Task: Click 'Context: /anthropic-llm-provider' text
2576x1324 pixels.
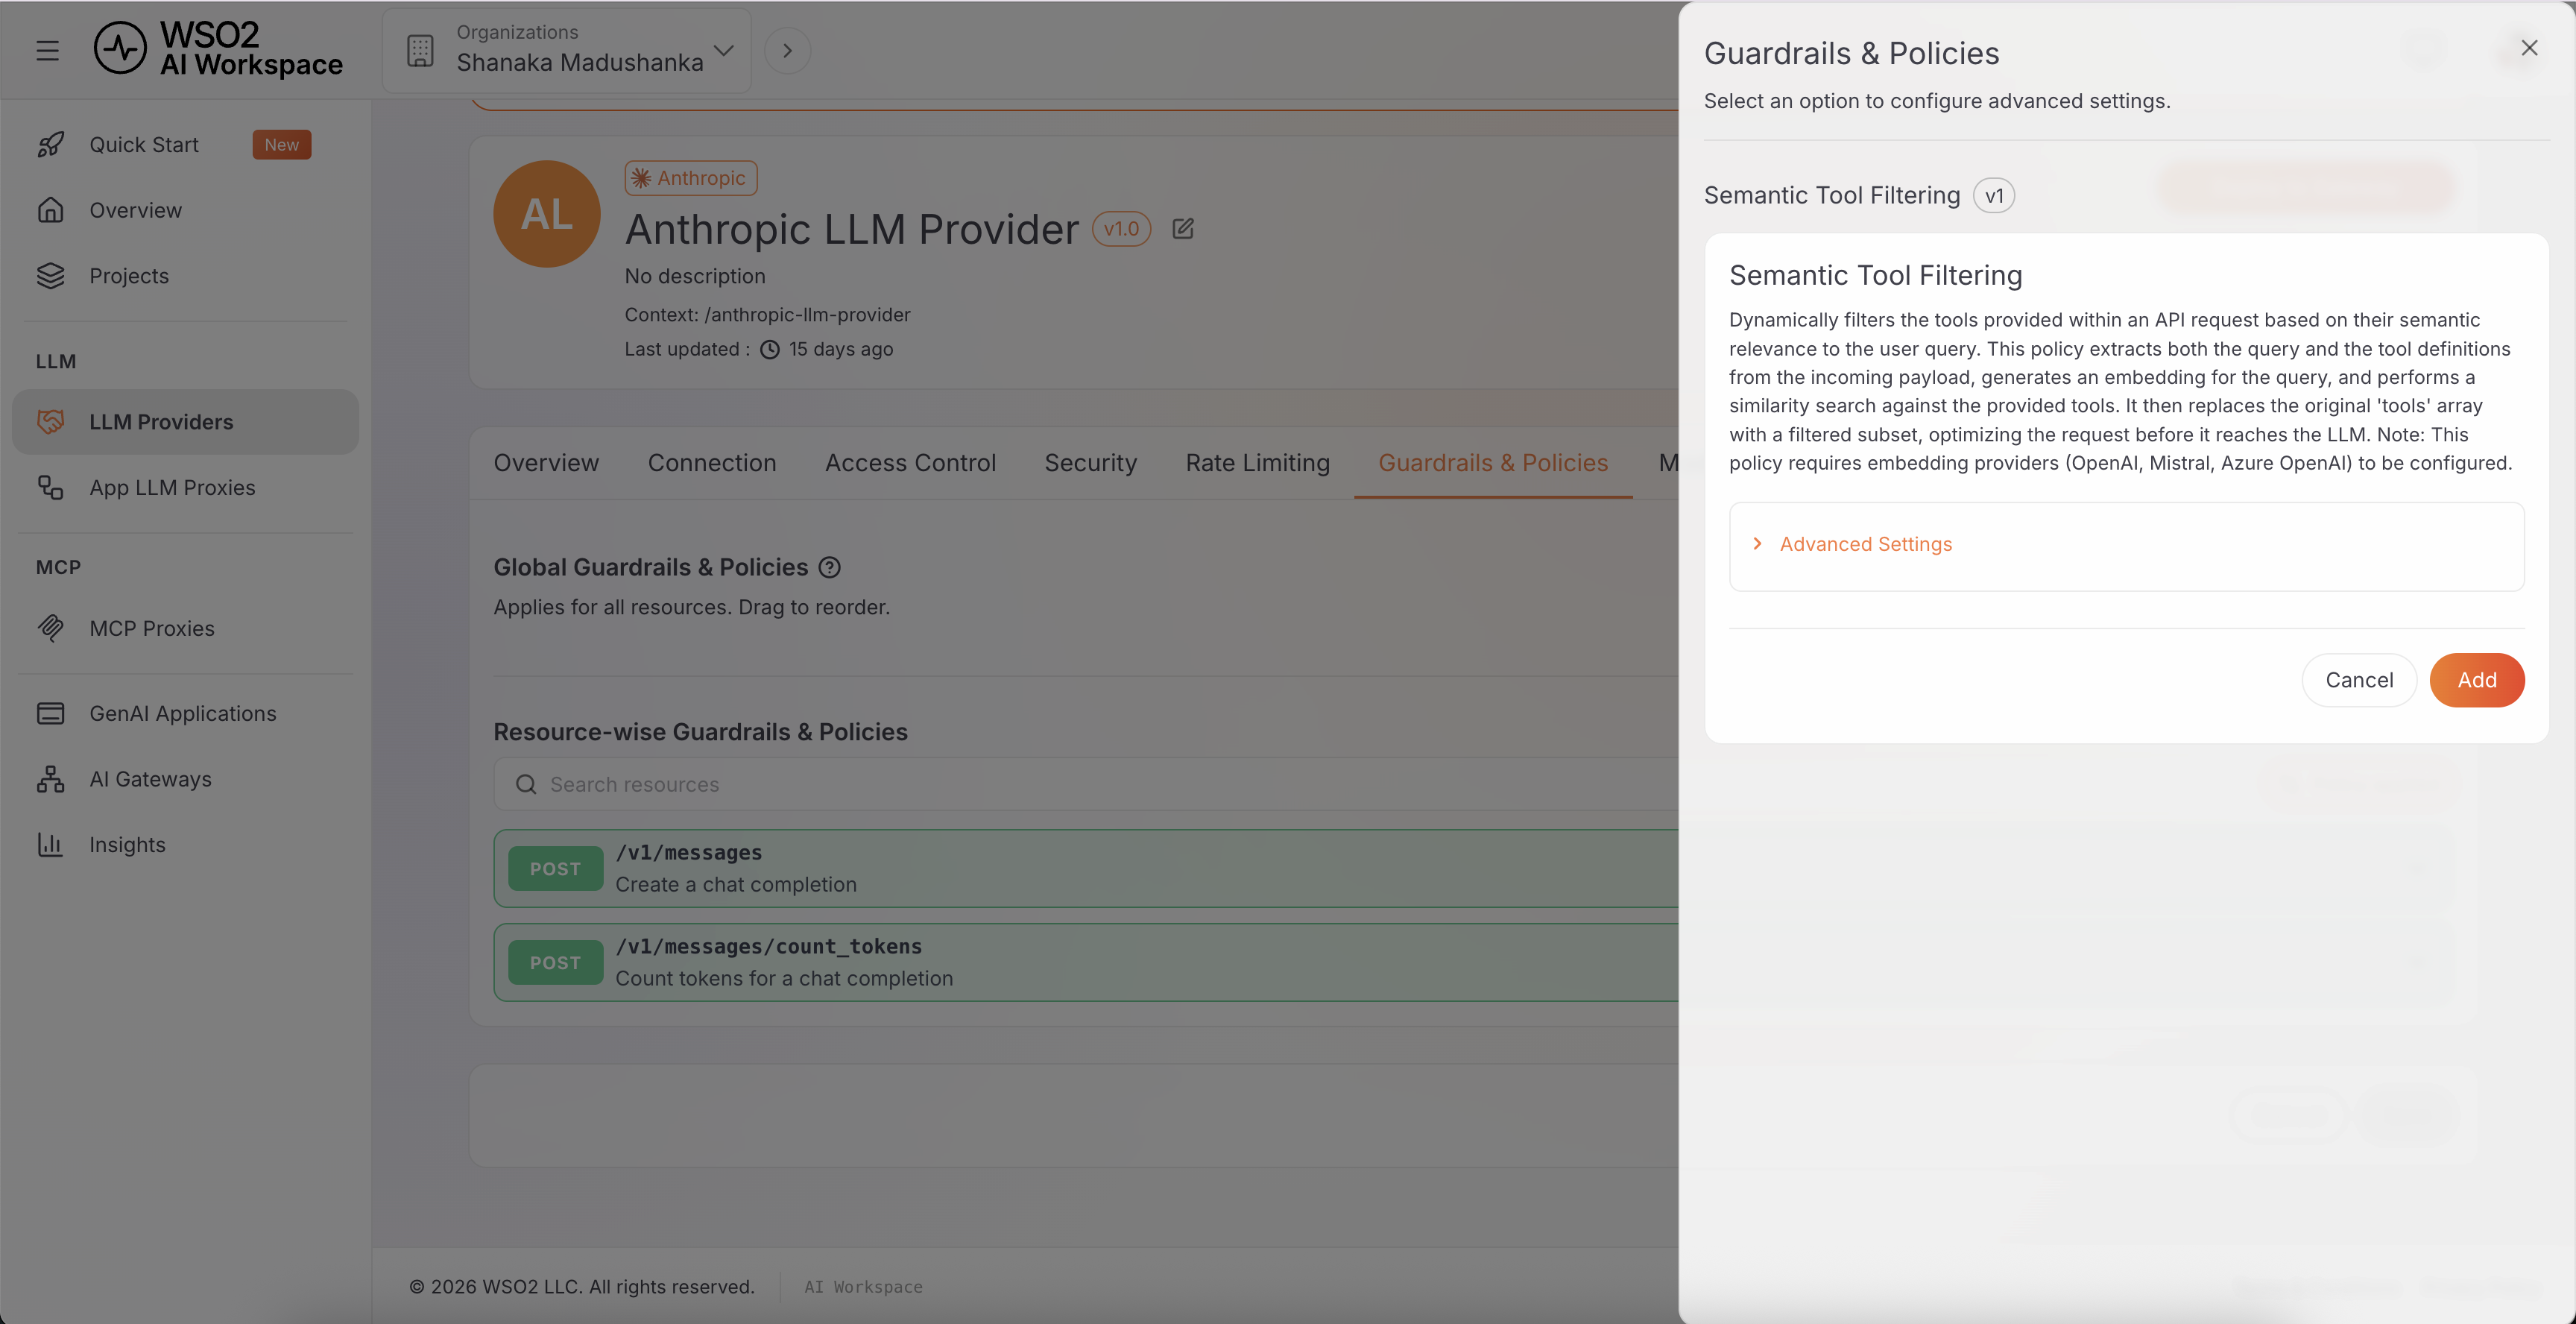Action: [x=767, y=314]
